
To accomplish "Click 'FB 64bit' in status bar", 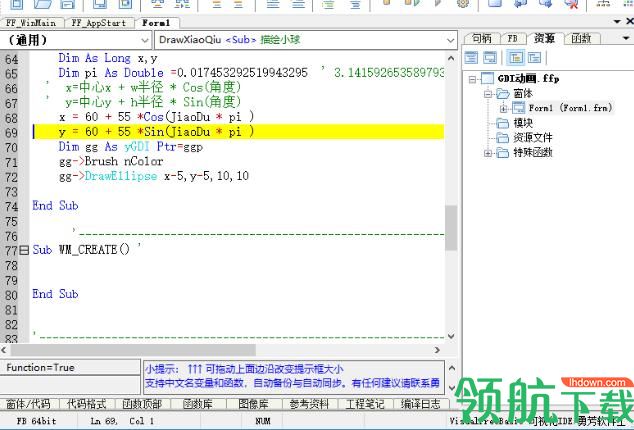I will (36, 421).
